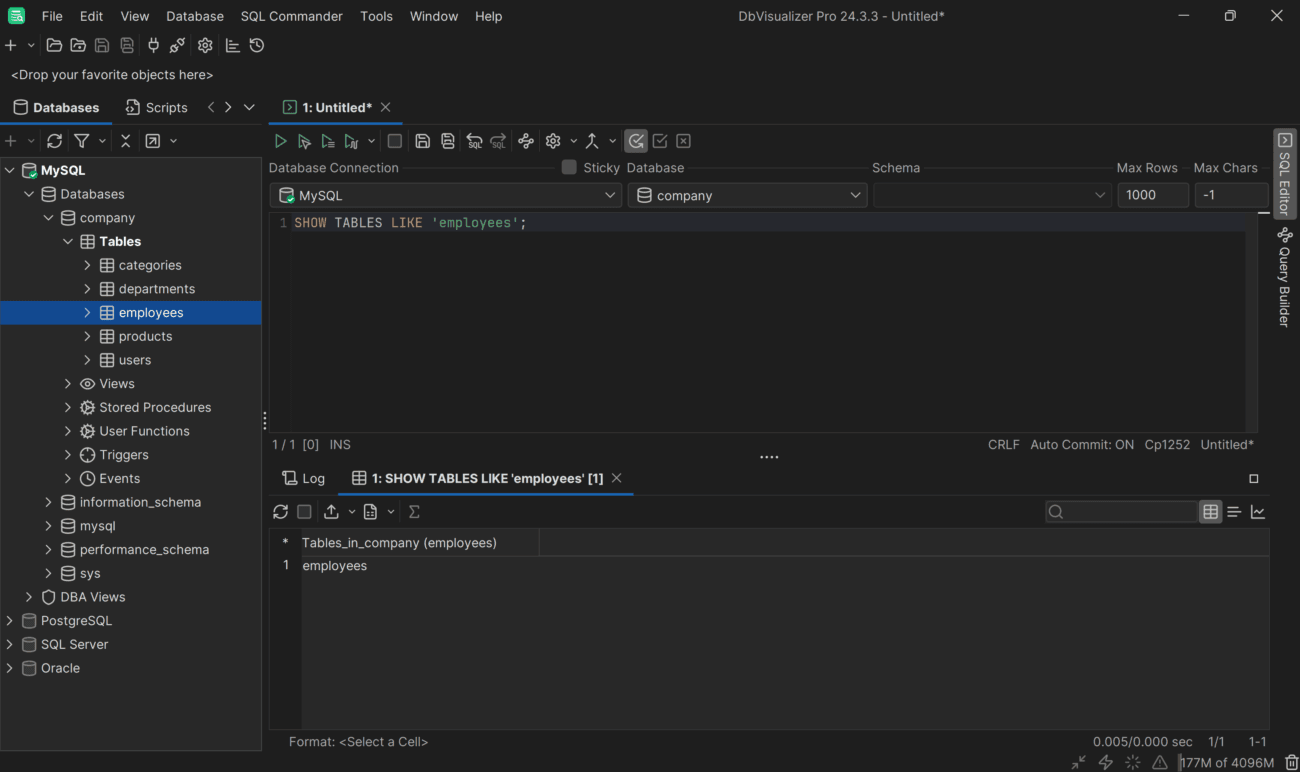Close the SHOW TABLES result tab
The width and height of the screenshot is (1300, 772).
pyautogui.click(x=617, y=478)
